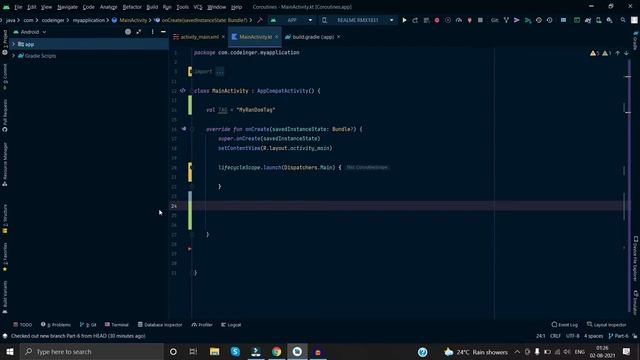This screenshot has width=640, height=360.
Task: Open Google Chrome from taskbar
Action: coord(276,351)
